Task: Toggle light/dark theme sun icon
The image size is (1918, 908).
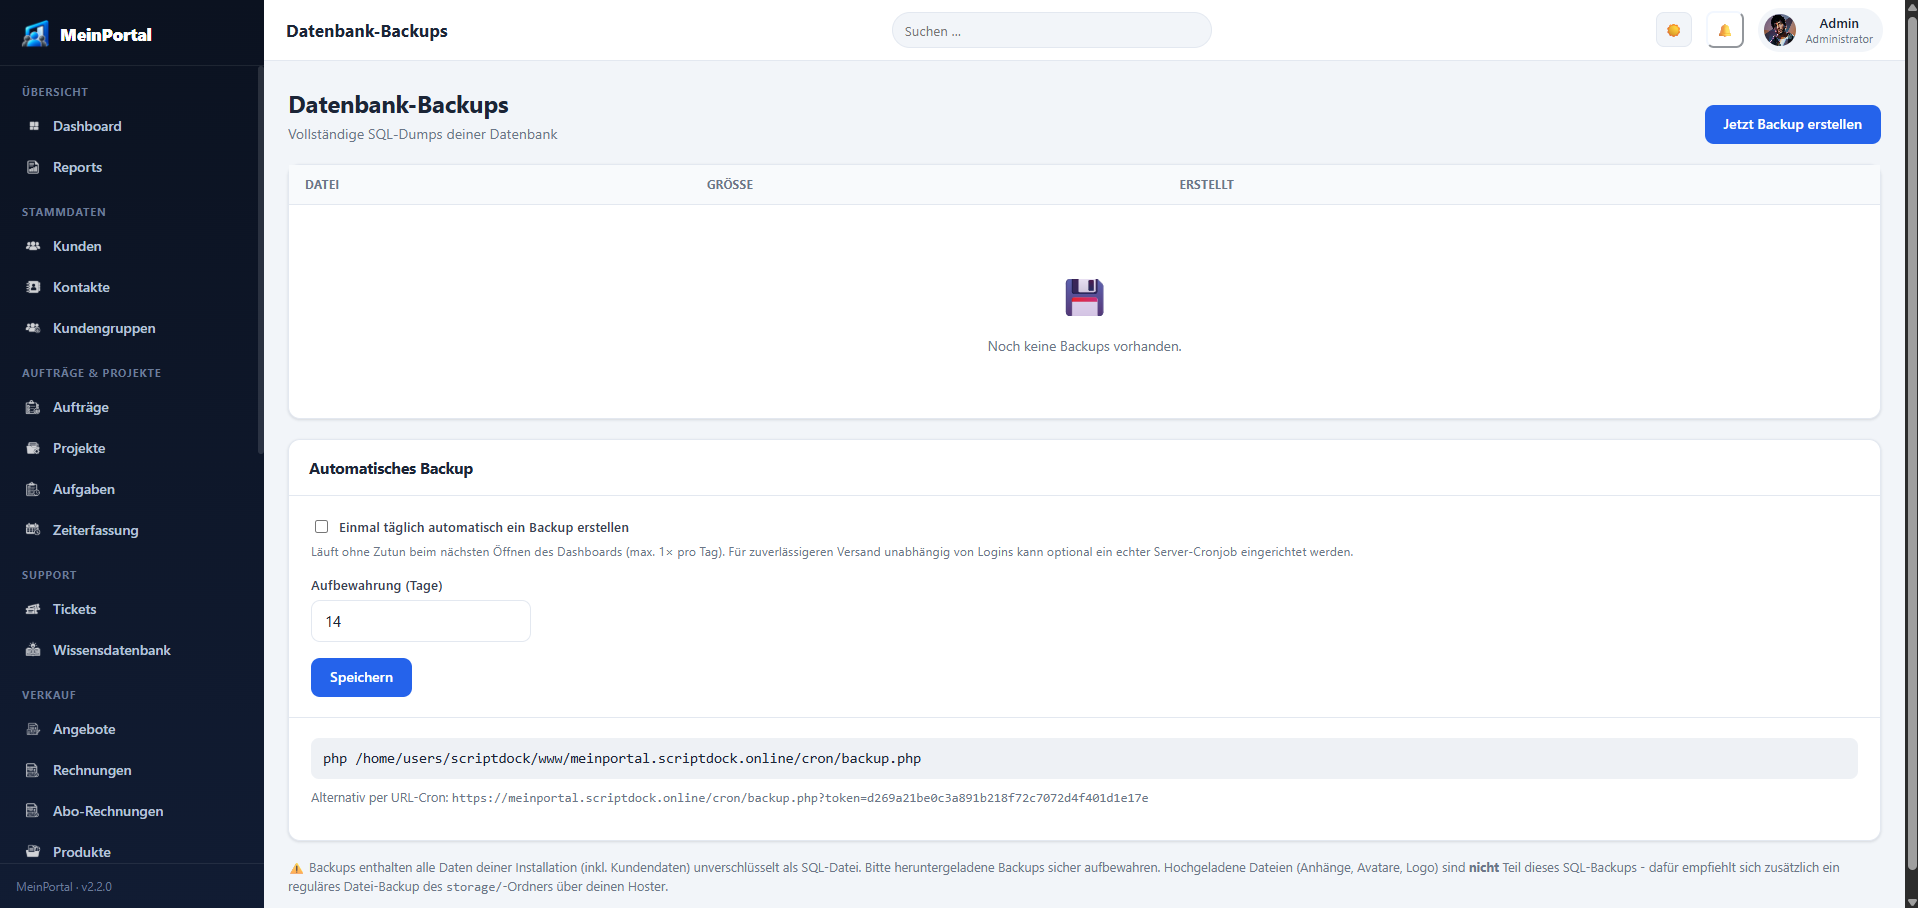Action: (1674, 30)
